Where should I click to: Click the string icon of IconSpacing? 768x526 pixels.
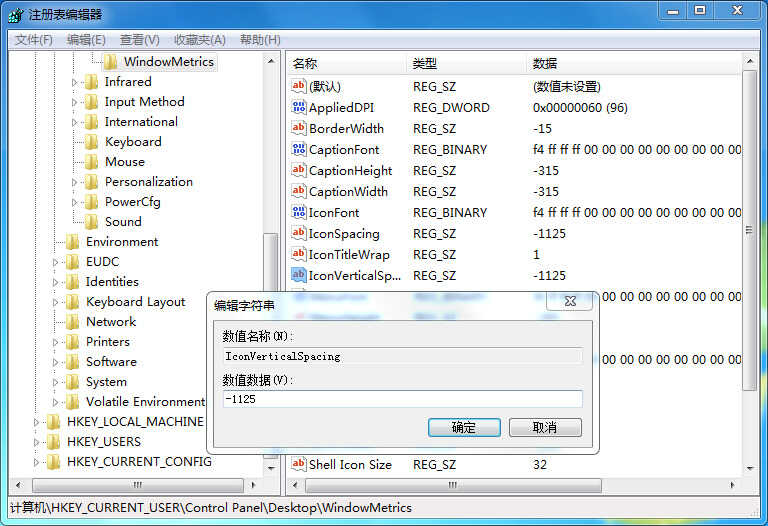(298, 233)
